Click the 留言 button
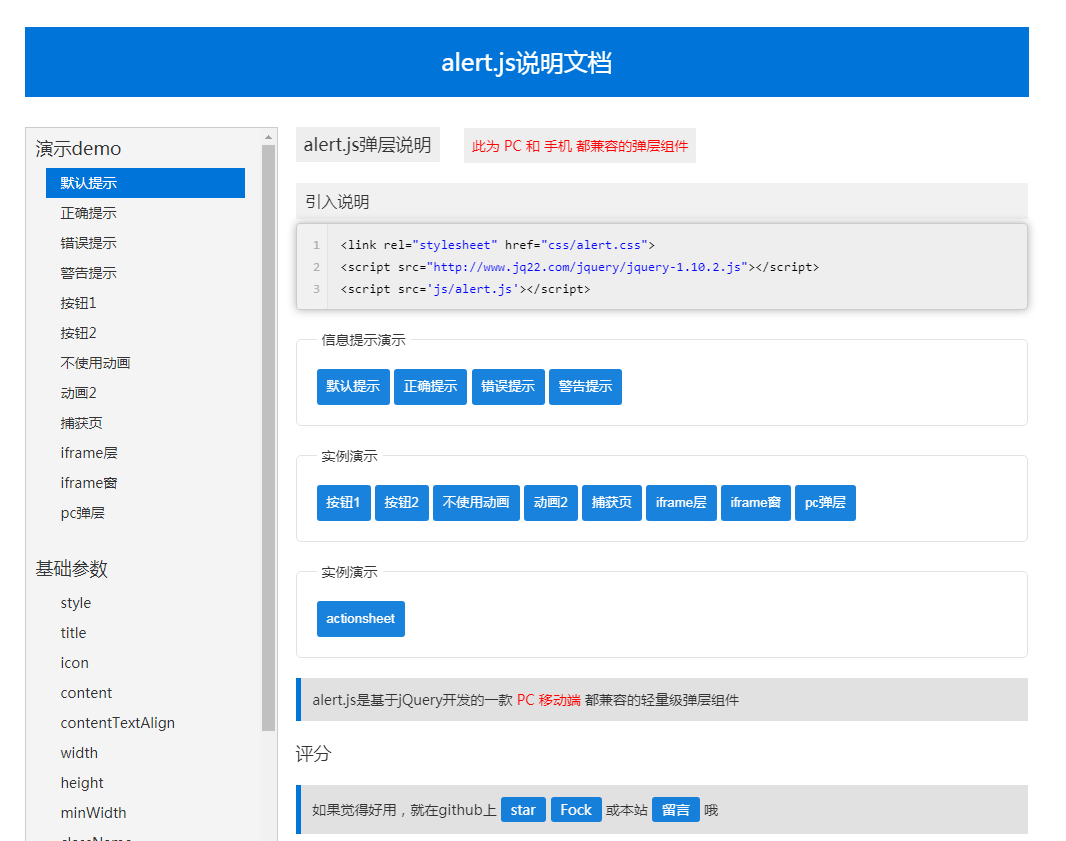Viewport: 1066px width, 841px height. tap(676, 810)
